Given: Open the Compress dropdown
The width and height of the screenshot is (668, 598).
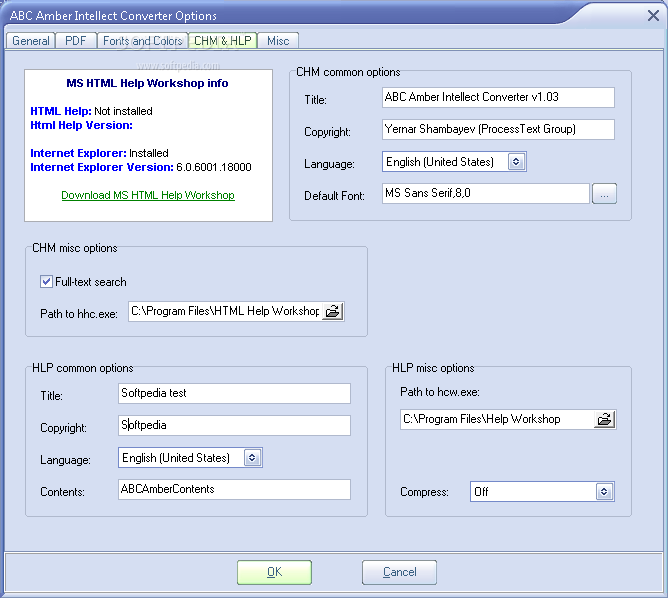Looking at the screenshot, I should point(604,492).
